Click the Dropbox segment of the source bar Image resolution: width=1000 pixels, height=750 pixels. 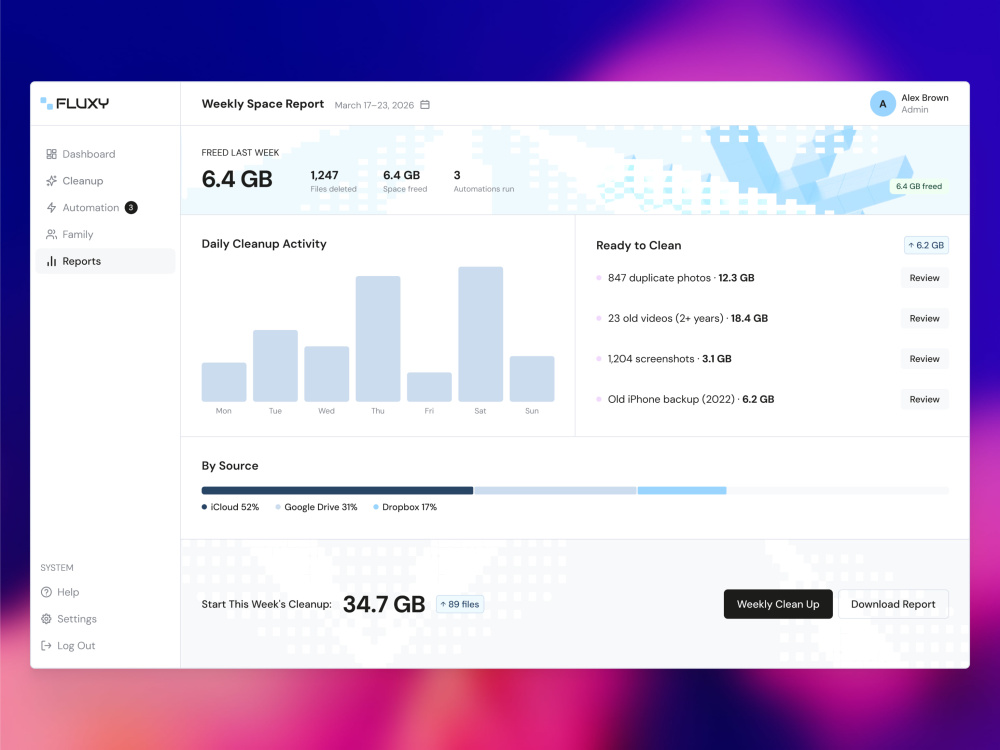[682, 490]
